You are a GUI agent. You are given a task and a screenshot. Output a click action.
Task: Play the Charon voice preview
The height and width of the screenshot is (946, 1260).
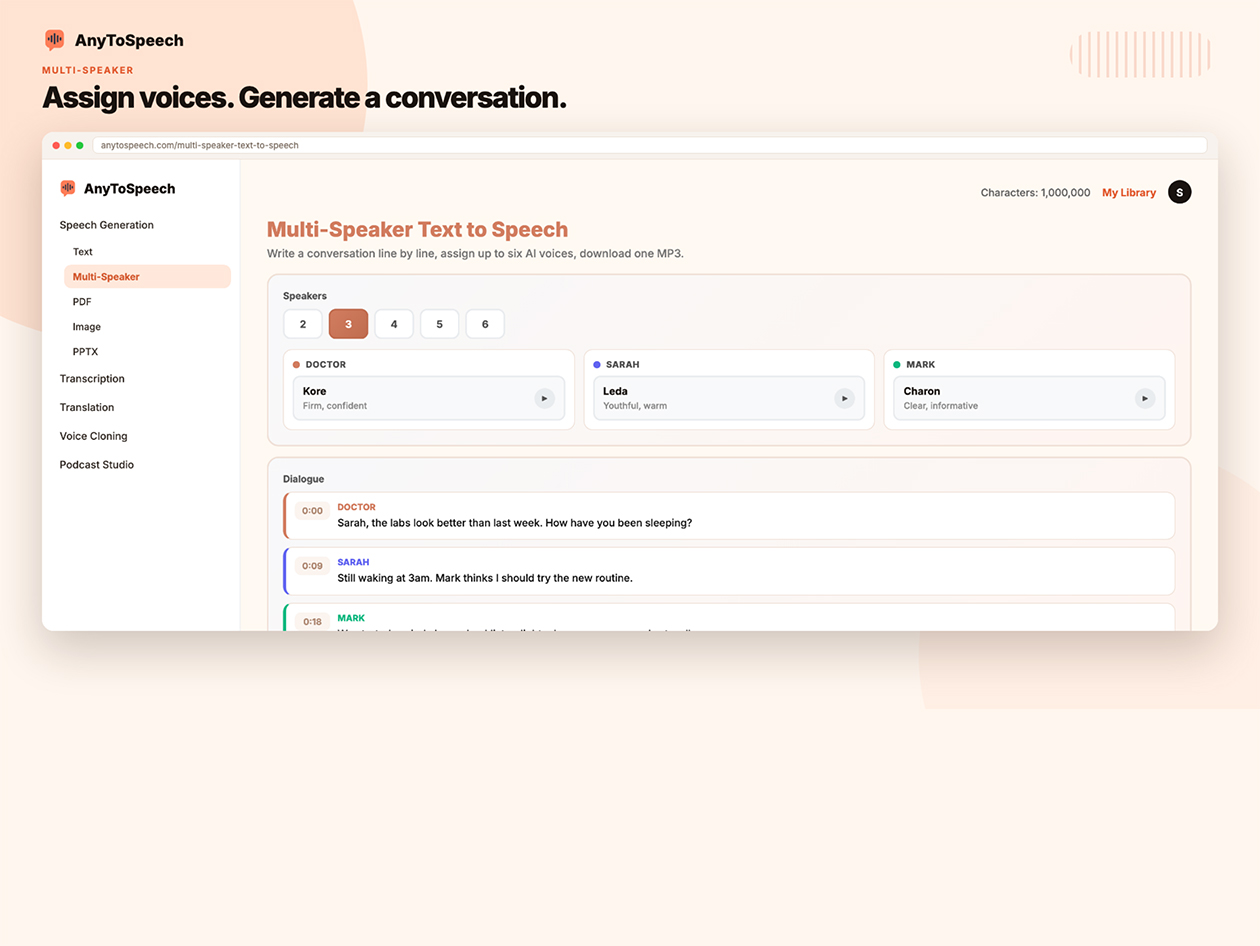click(1144, 398)
